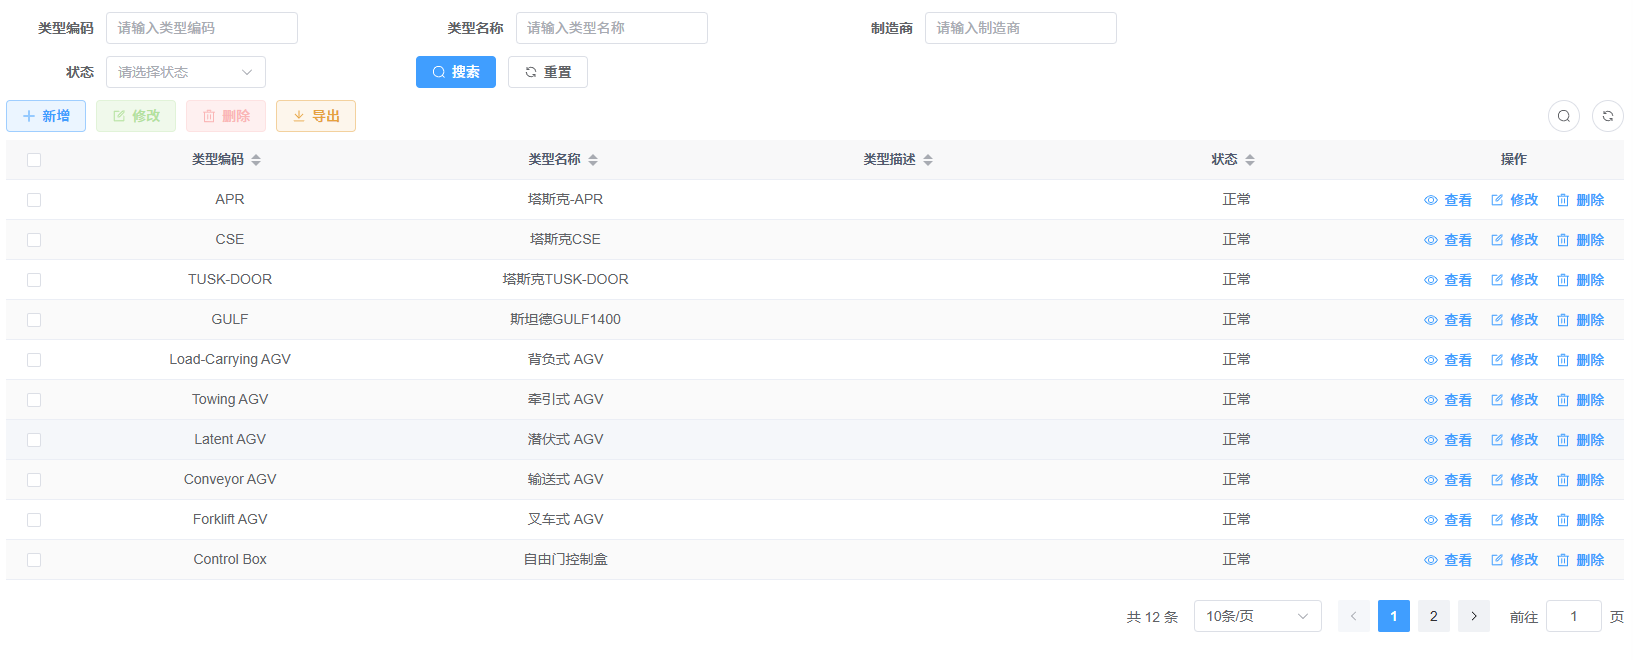Click the 新增 add button
Viewport: 1633px width, 660px height.
(46, 116)
